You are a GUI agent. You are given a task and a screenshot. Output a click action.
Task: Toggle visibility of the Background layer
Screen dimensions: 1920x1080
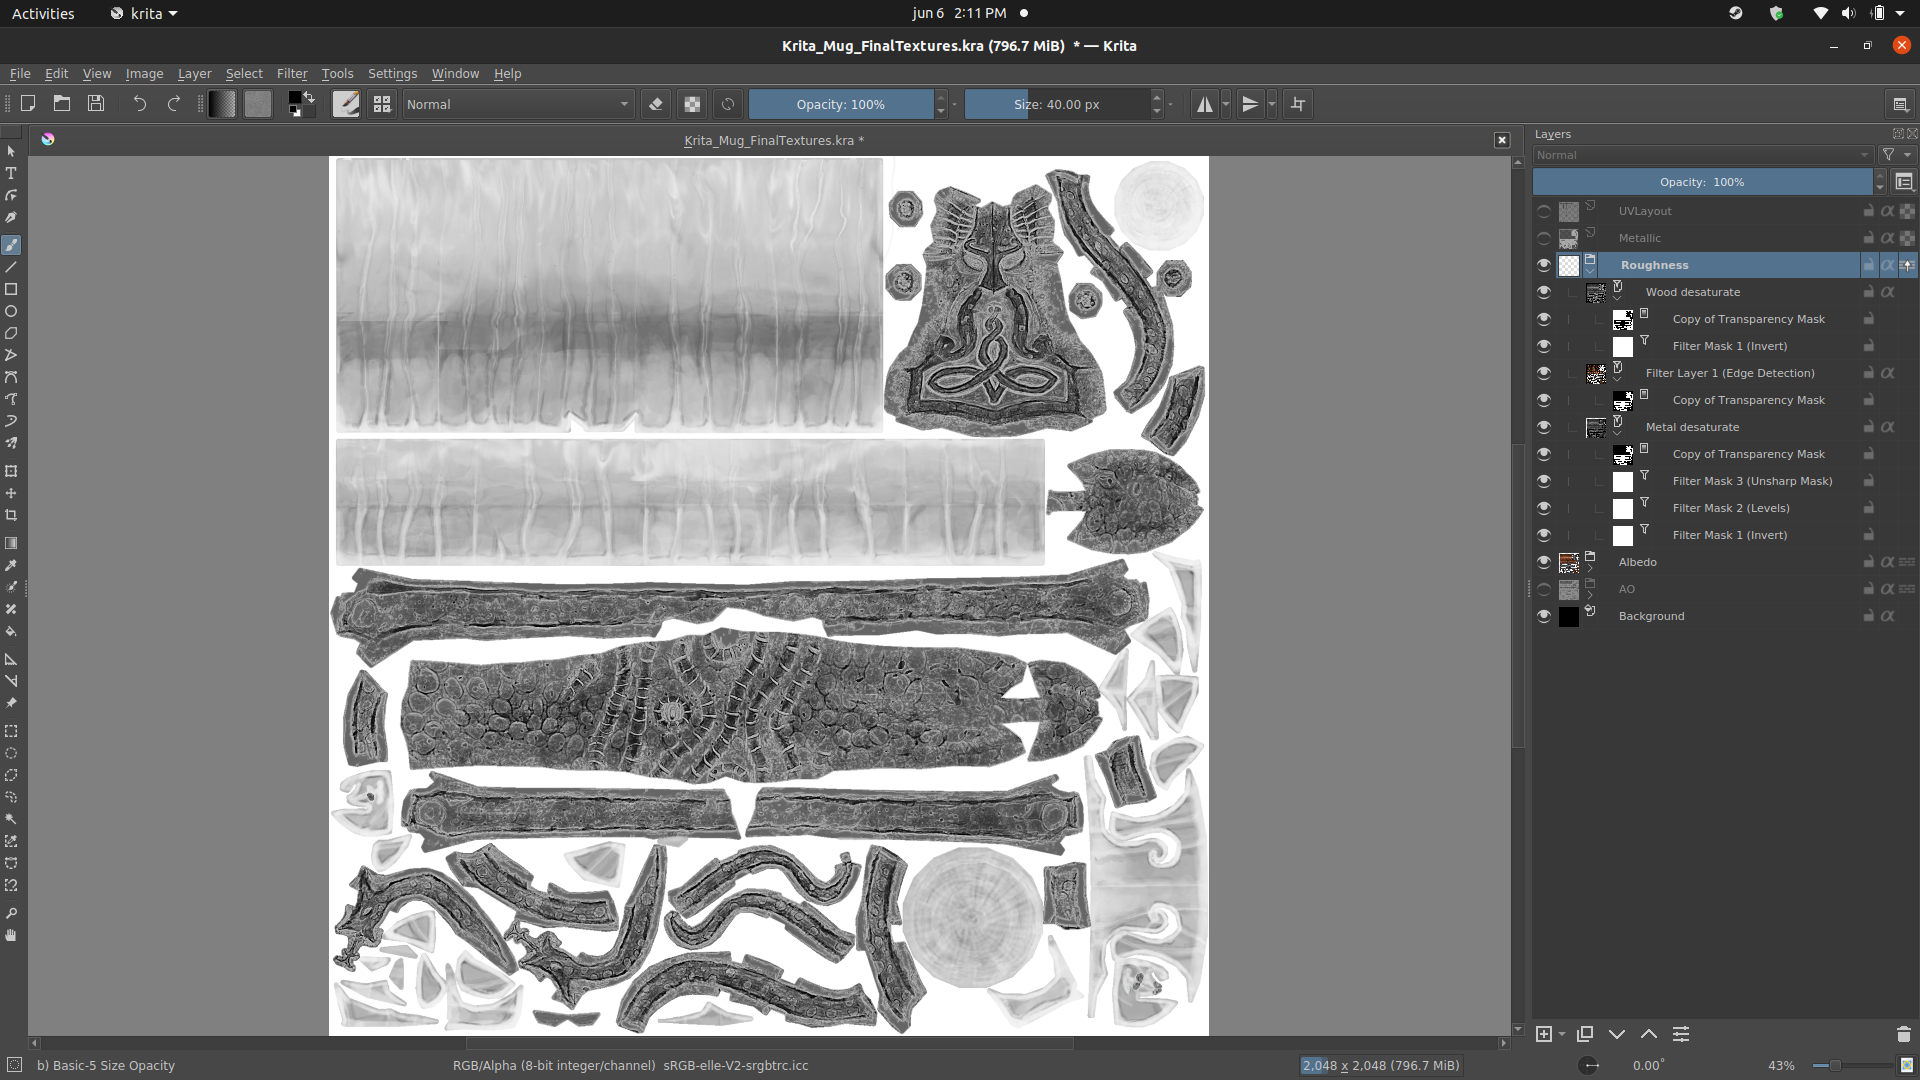(1543, 616)
